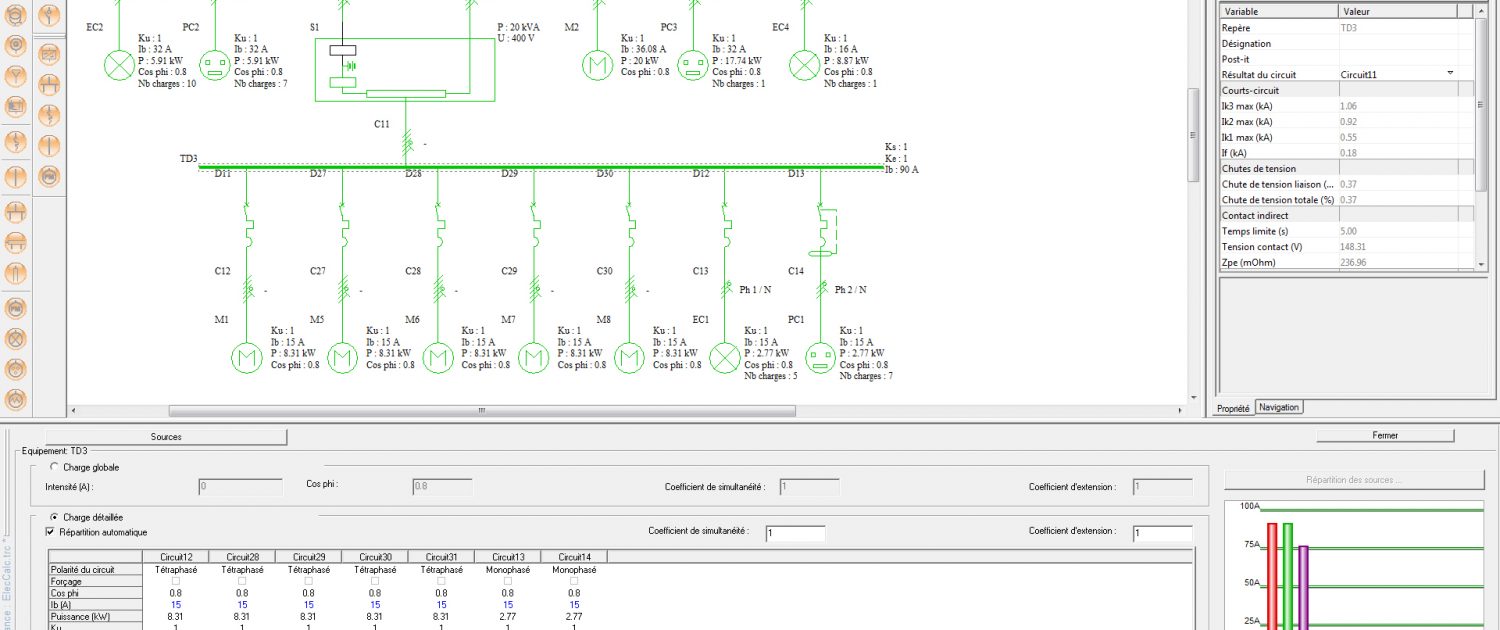The width and height of the screenshot is (1500, 630).
Task: Select motor M8 symbol in the diagram
Action: (x=629, y=358)
